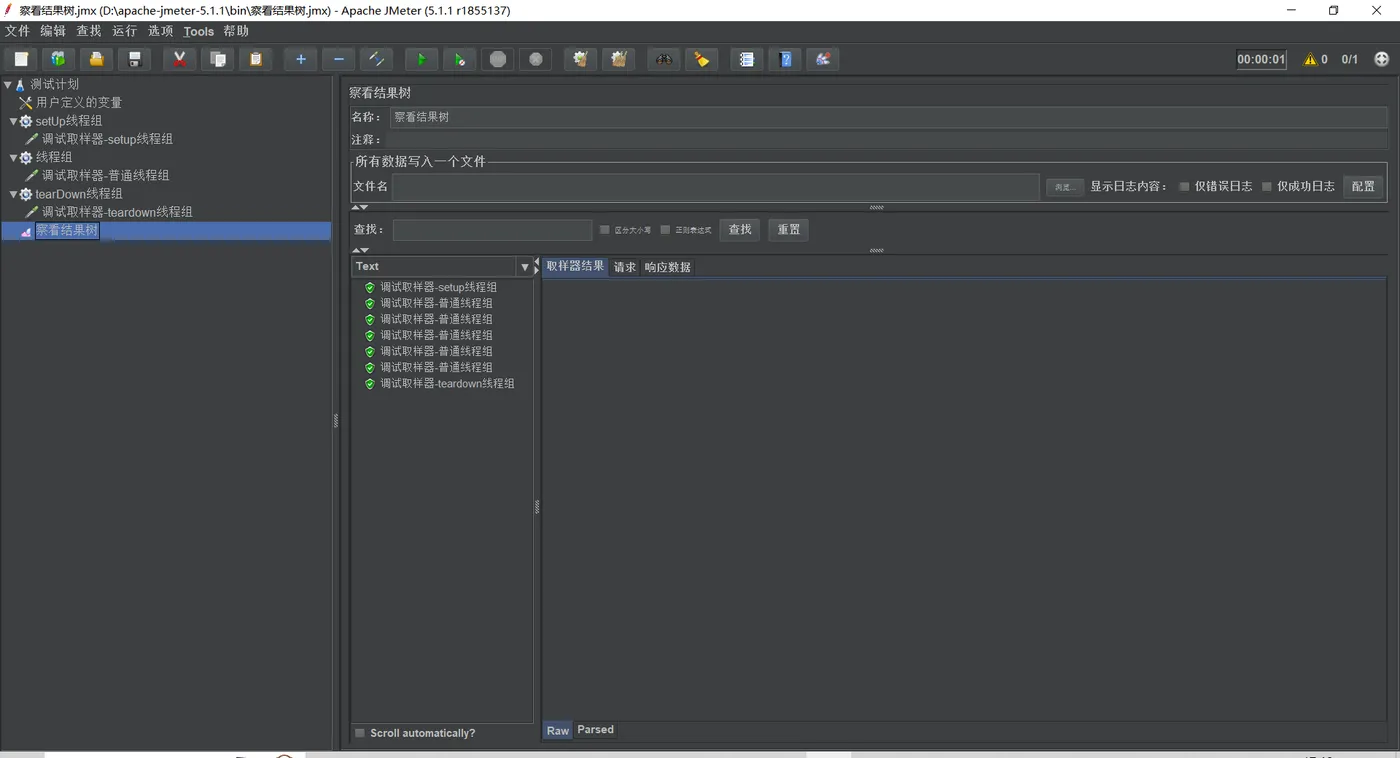Clear all results toolbar icon
The height and width of the screenshot is (758, 1400).
(x=619, y=59)
